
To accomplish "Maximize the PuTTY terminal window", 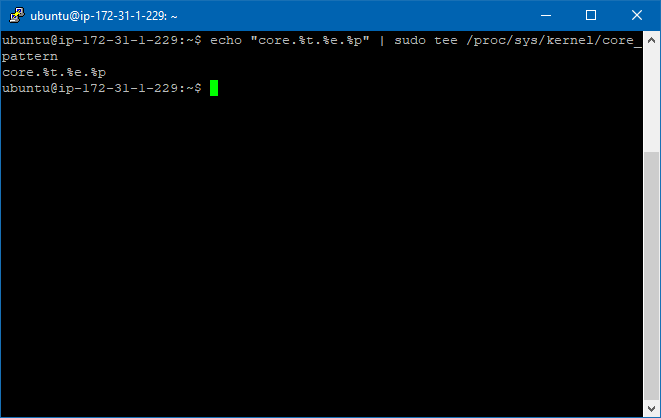I will (591, 15).
